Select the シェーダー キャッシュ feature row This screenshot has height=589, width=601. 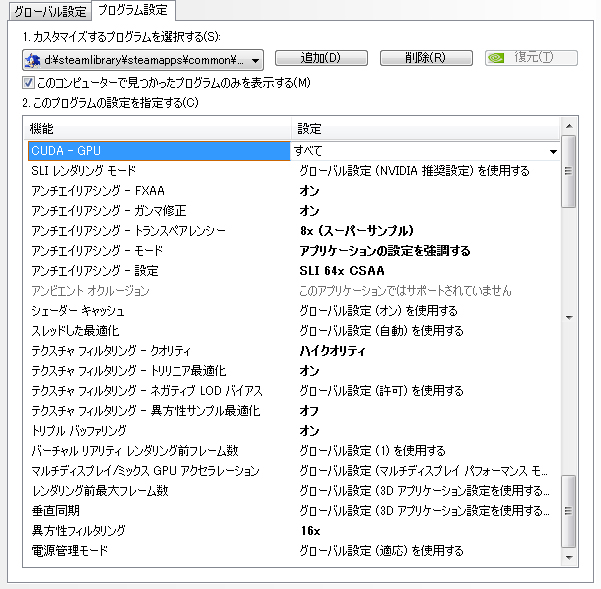pos(78,311)
